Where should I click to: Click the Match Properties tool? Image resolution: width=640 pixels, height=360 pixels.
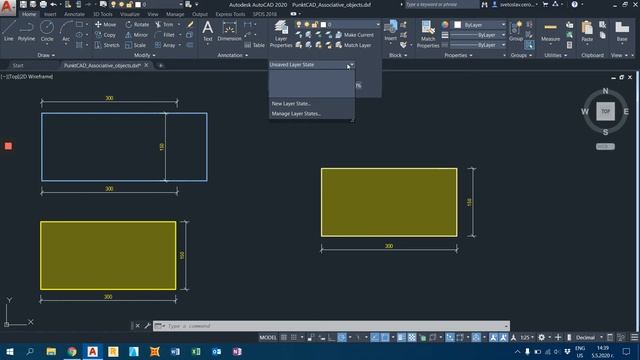(x=428, y=34)
